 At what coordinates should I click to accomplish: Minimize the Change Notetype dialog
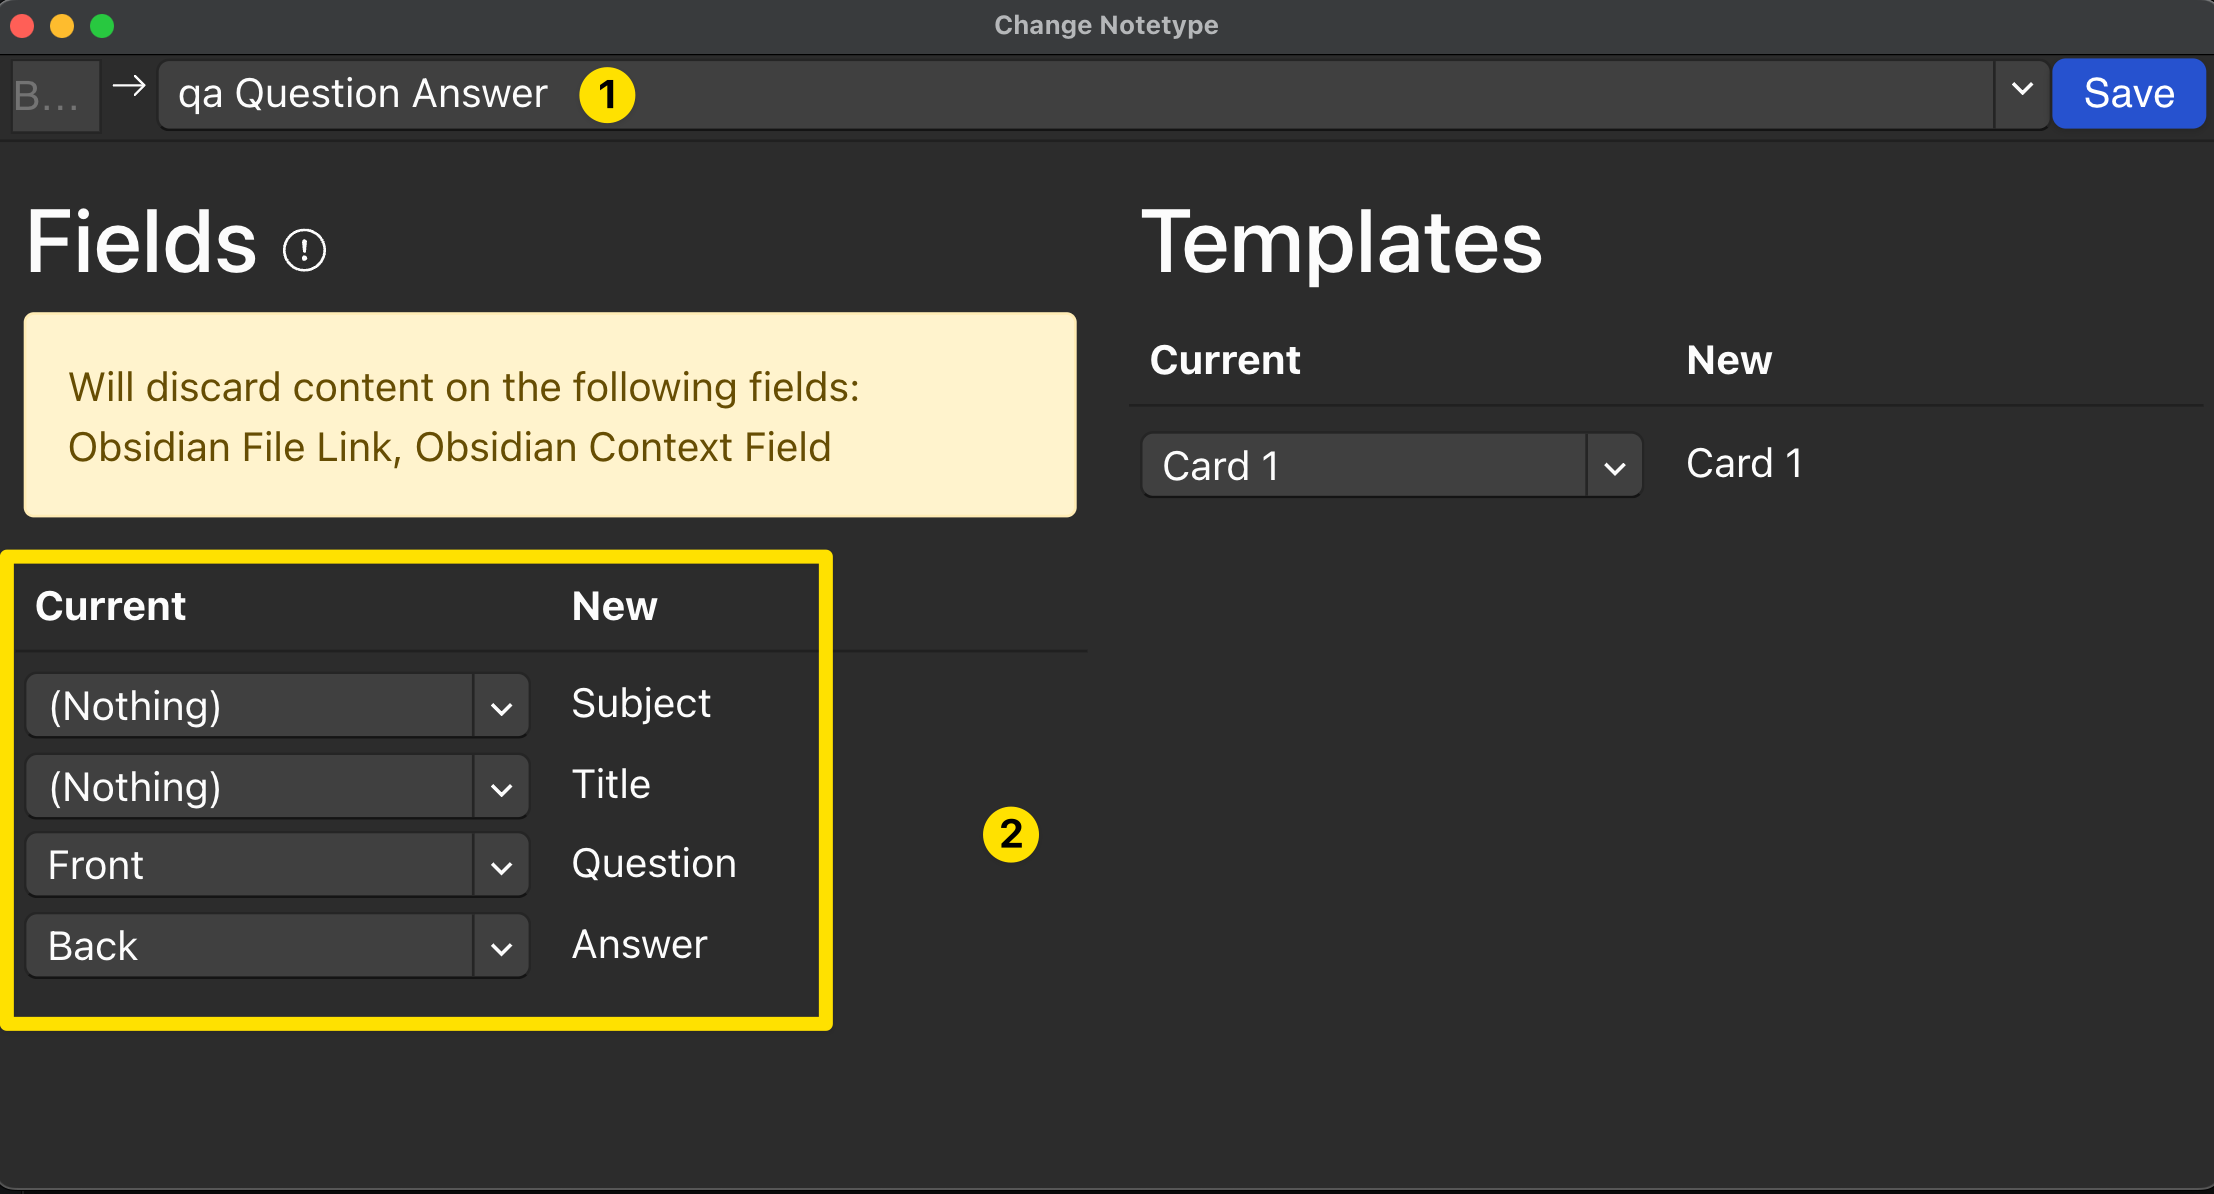pyautogui.click(x=62, y=25)
